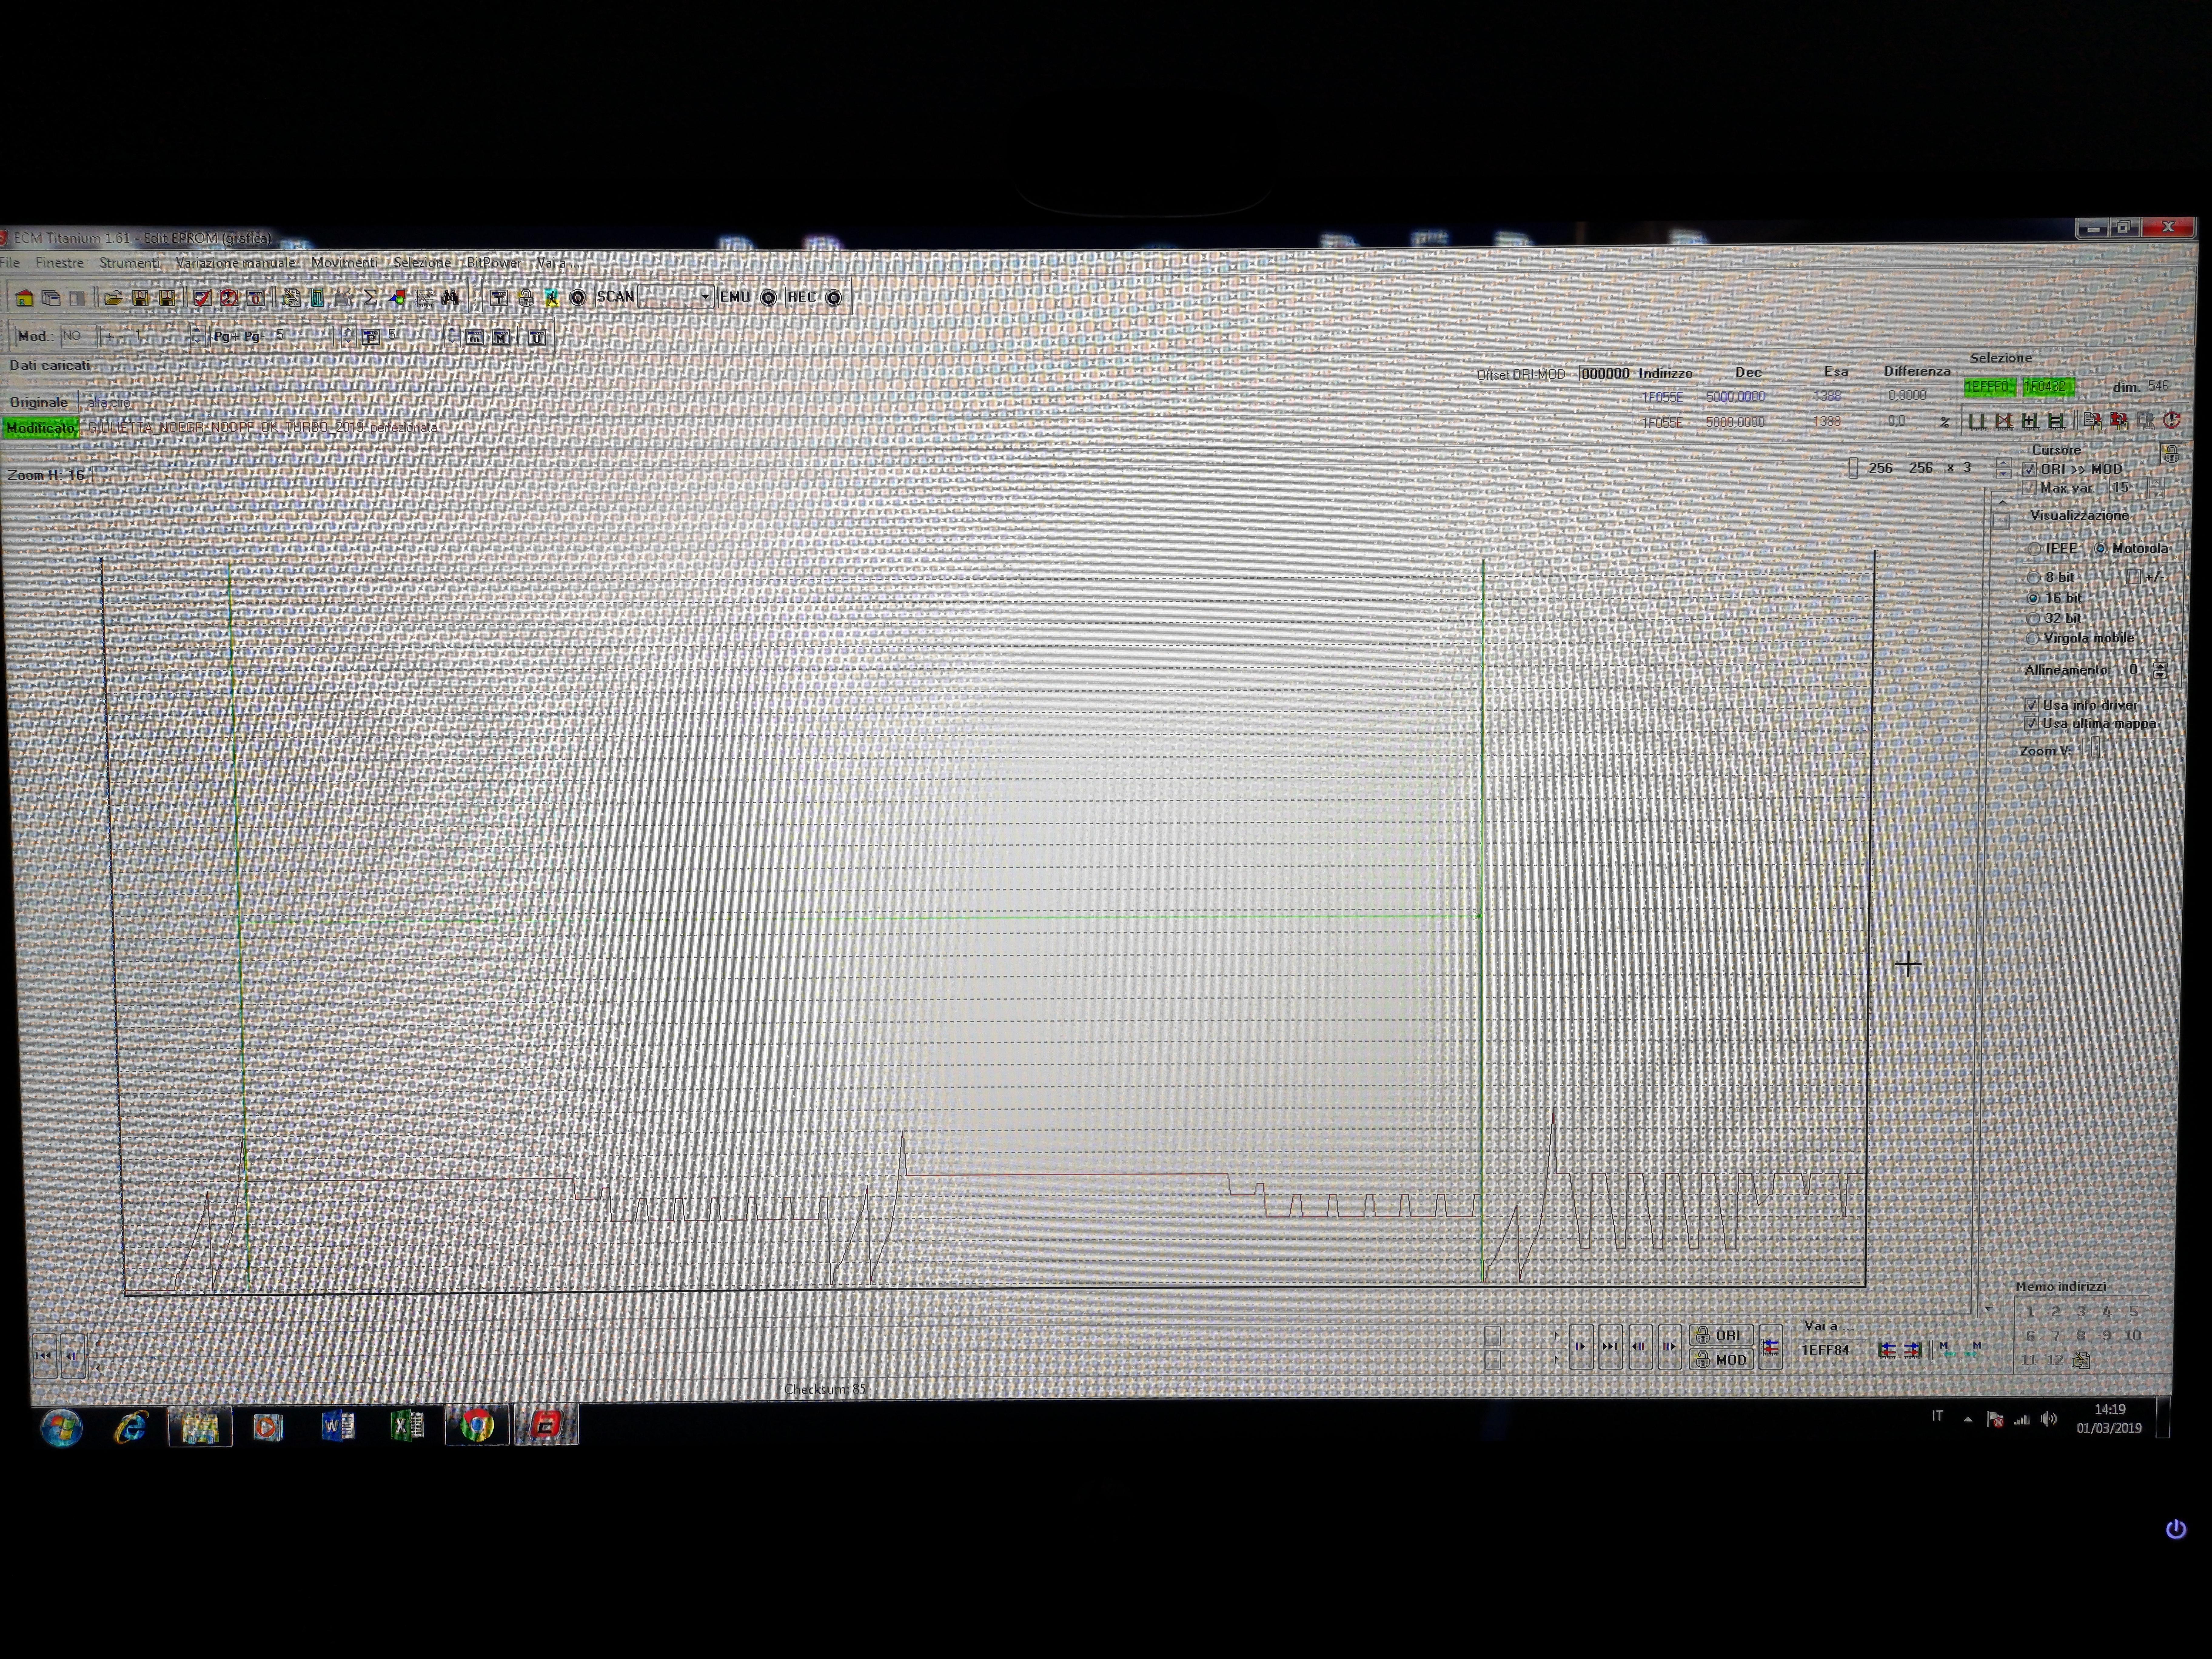The image size is (2212, 1659).
Task: Click the P page step icon
Action: point(371,337)
